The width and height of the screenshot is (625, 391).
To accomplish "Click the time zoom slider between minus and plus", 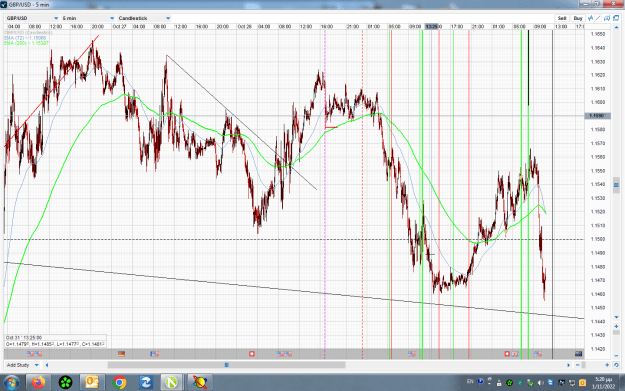I will [x=584, y=365].
